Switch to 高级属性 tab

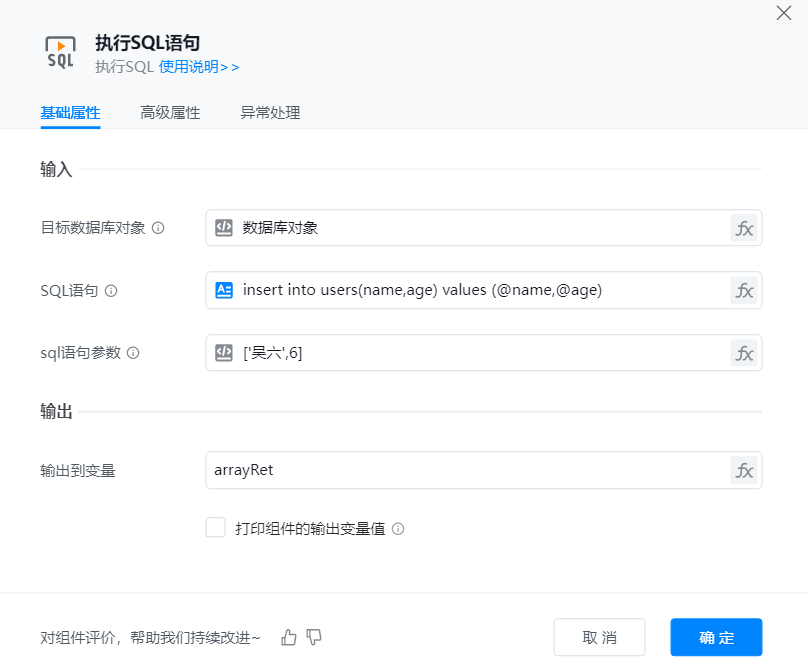click(170, 113)
